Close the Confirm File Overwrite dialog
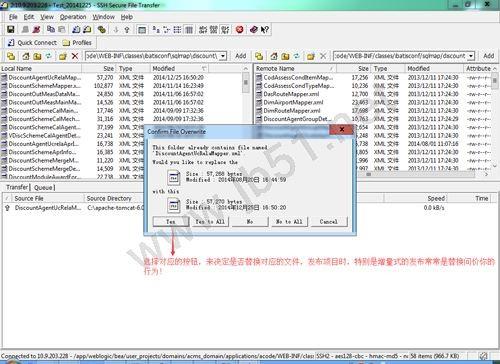 [341, 129]
